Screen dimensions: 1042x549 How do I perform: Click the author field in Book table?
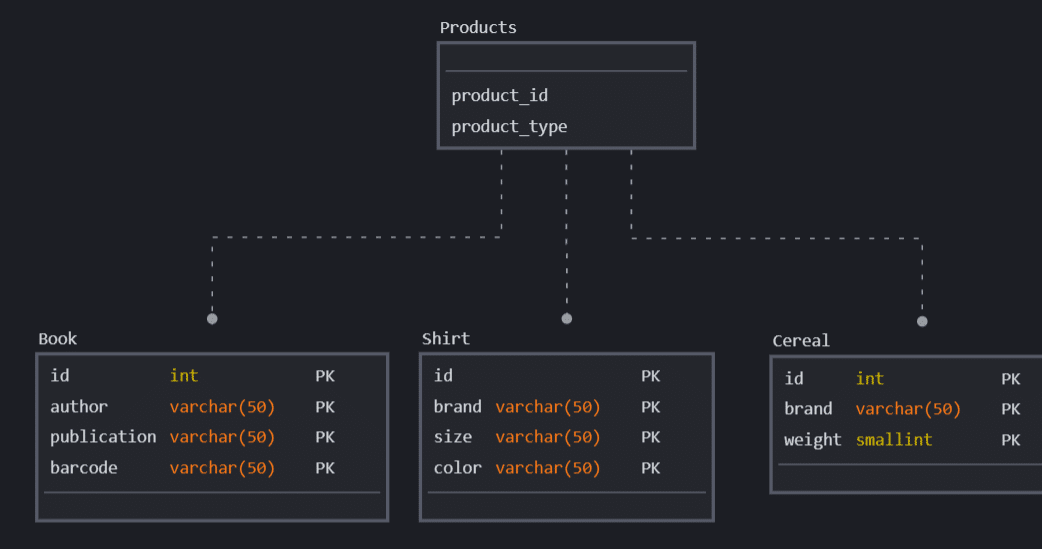[x=79, y=407]
